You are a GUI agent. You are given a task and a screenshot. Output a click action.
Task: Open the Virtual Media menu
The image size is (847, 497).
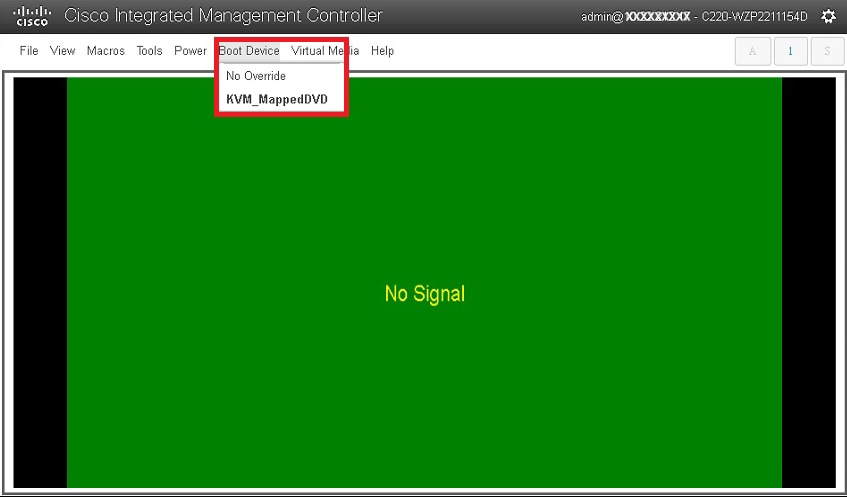(325, 51)
